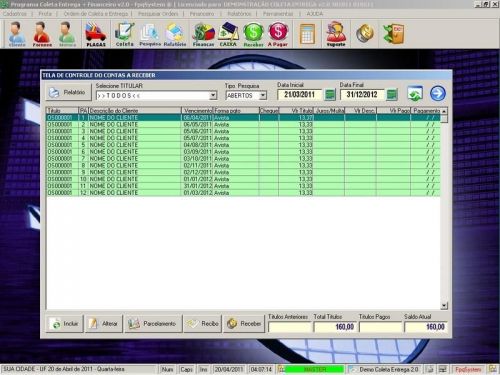Image resolution: width=500 pixels, height=375 pixels.
Task: Click the Data Inicial date field
Action: (x=300, y=95)
